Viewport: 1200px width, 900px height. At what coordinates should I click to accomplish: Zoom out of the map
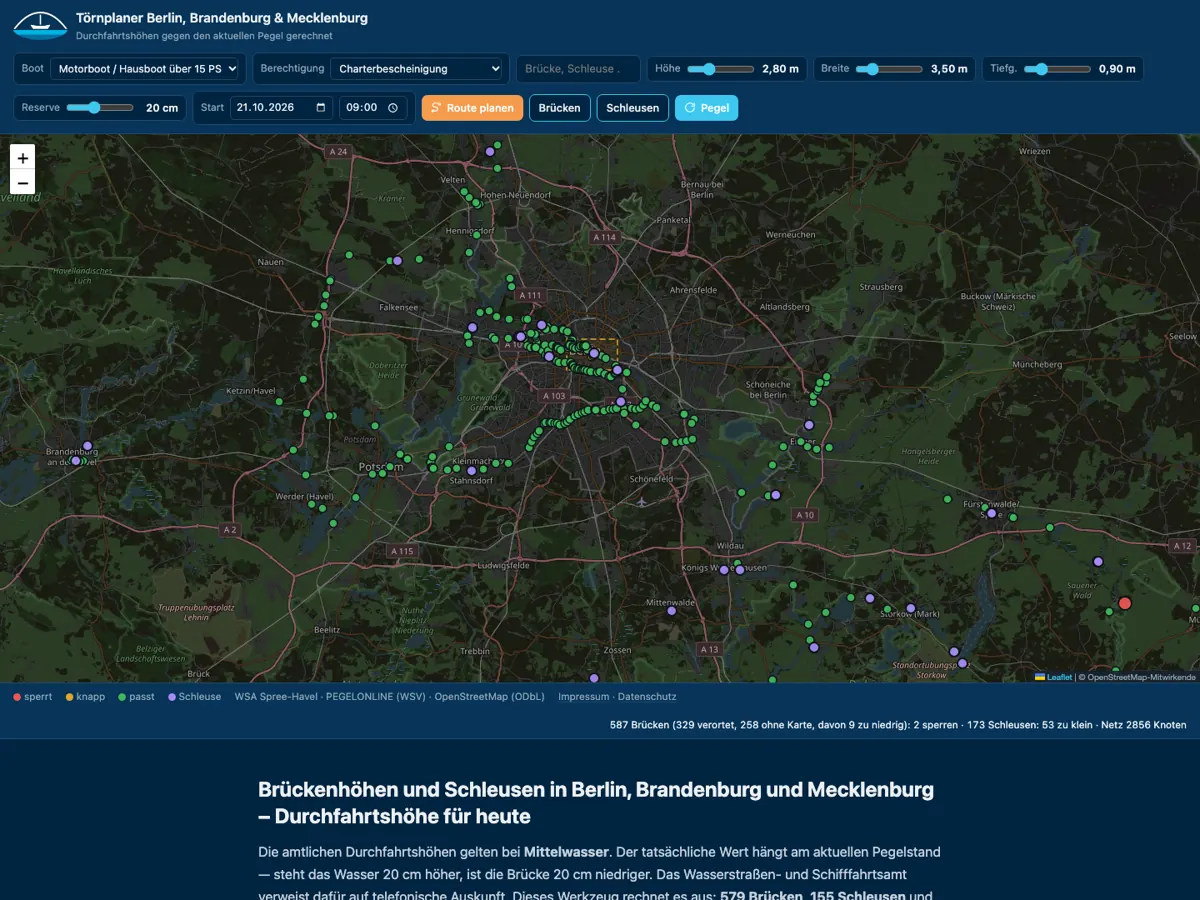click(x=22, y=183)
